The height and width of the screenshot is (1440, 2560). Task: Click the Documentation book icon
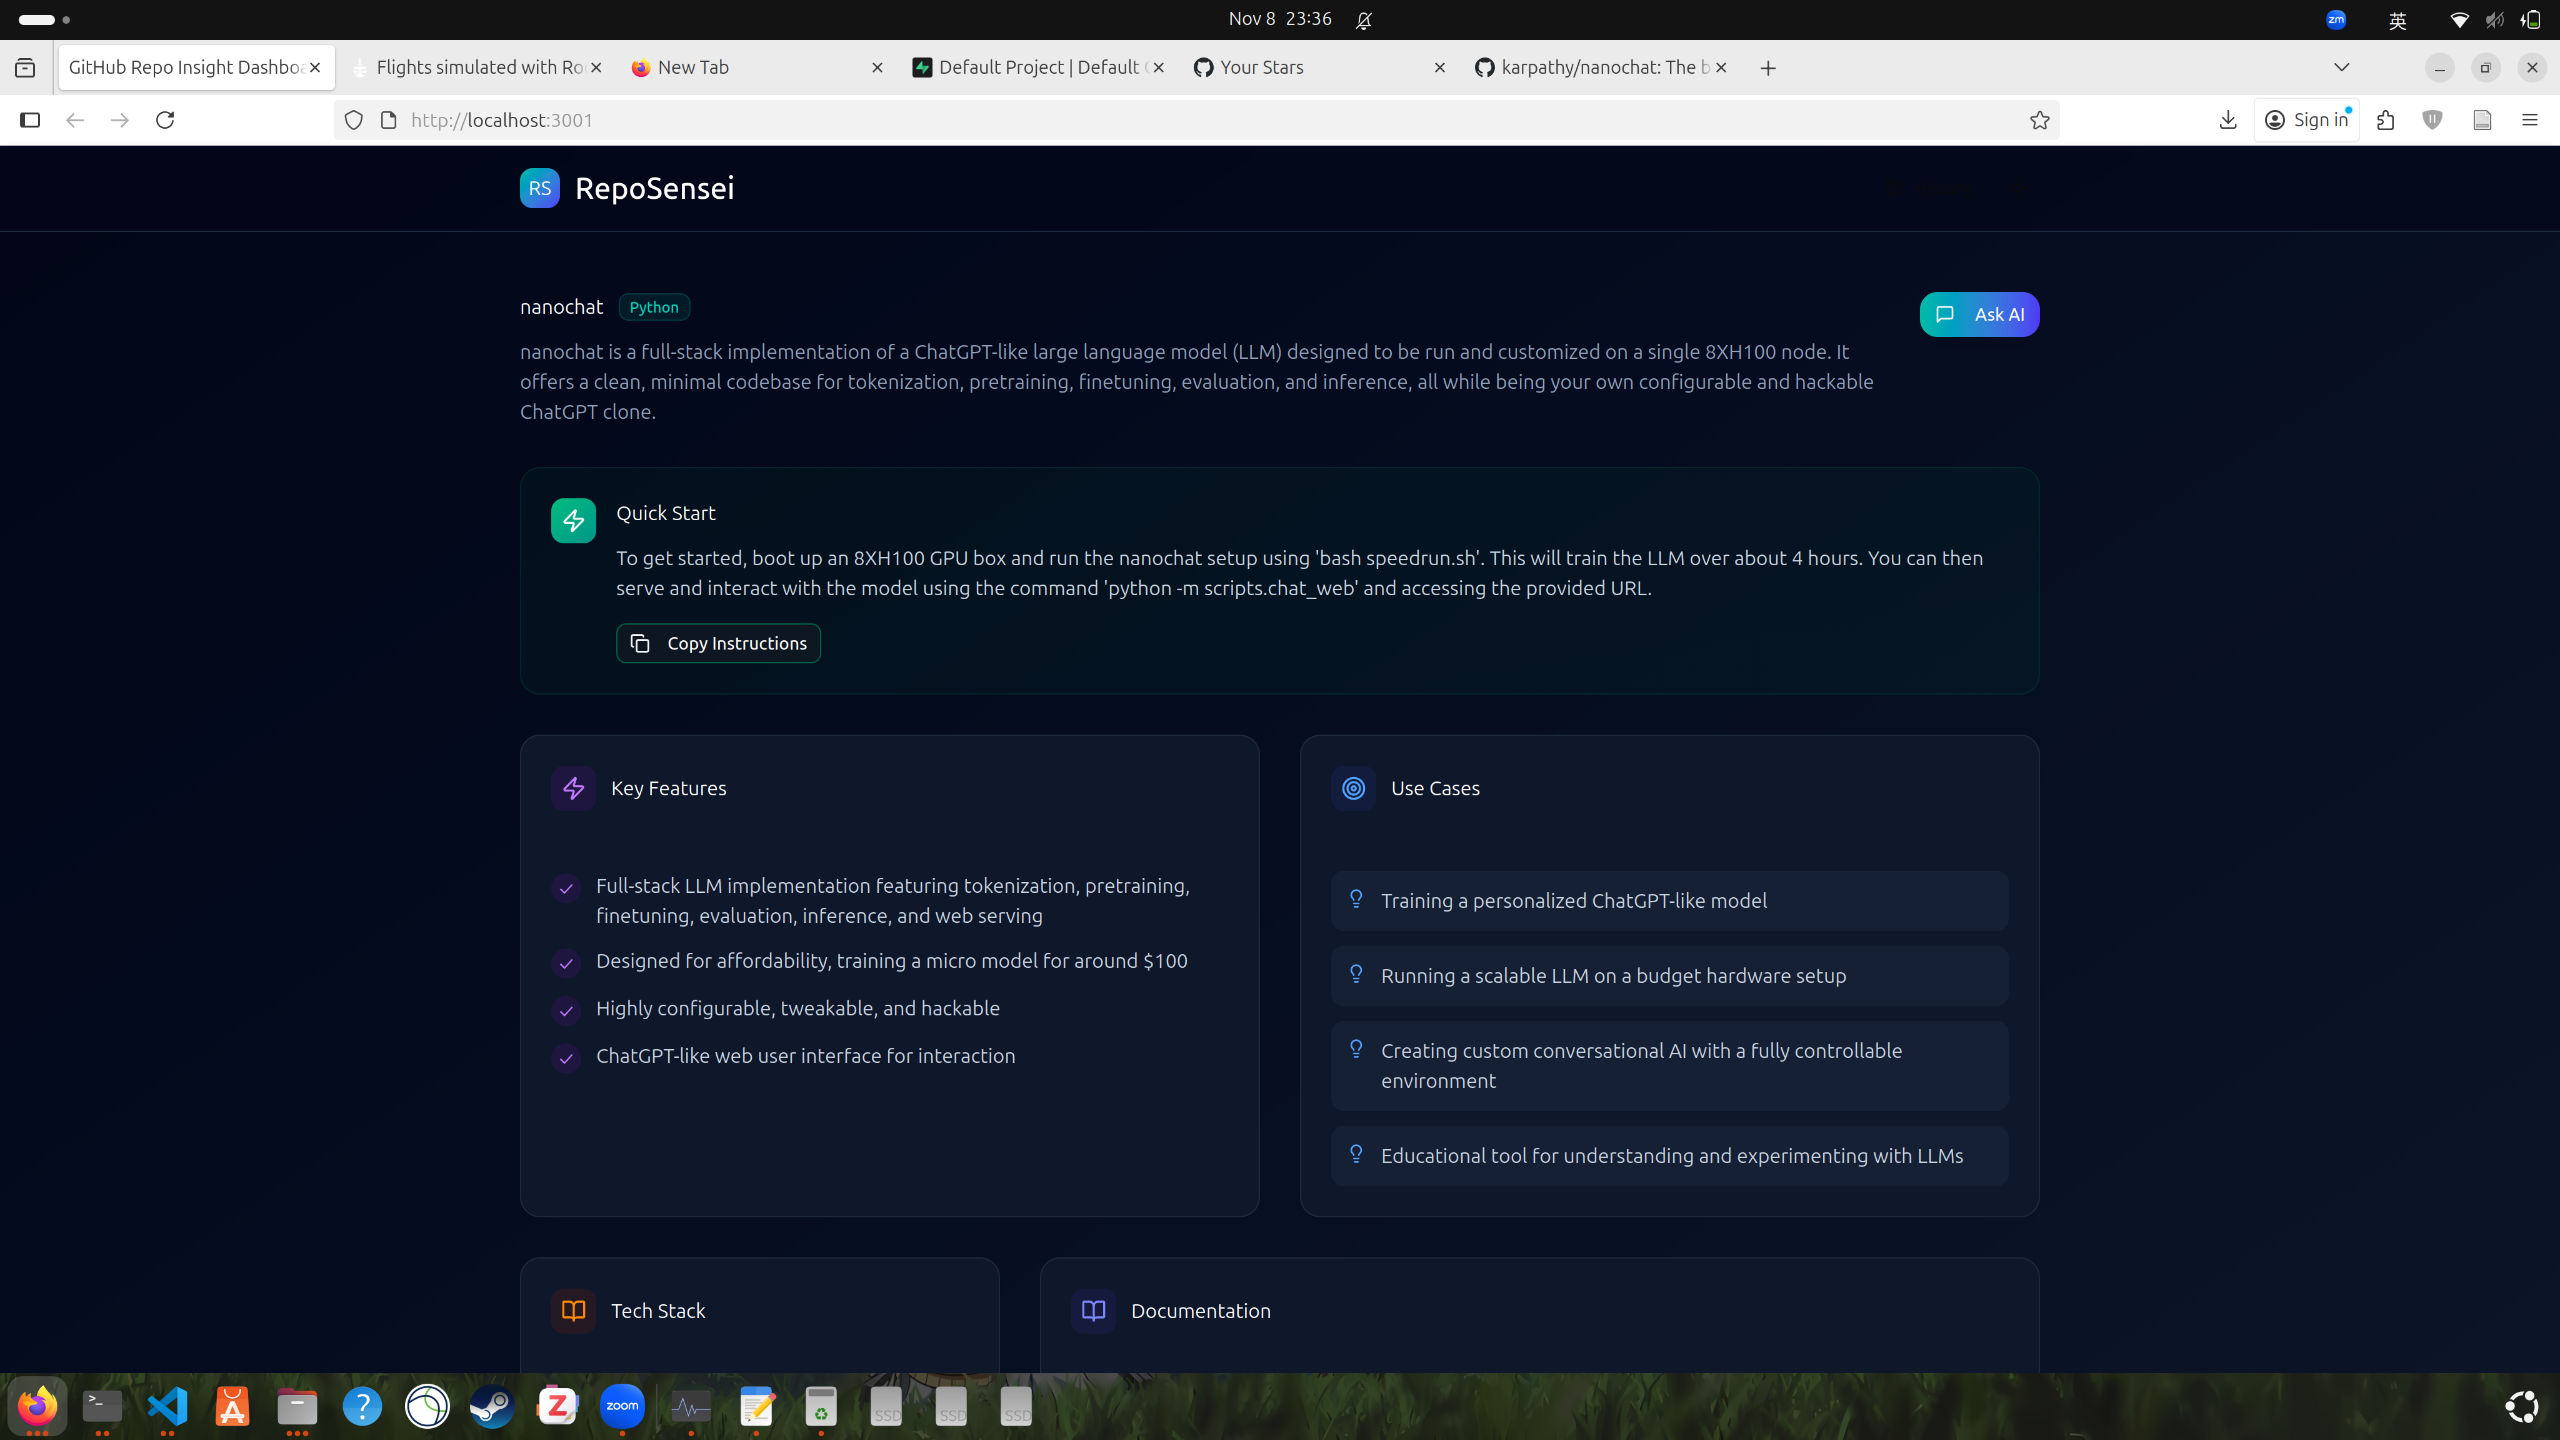(x=1093, y=1311)
